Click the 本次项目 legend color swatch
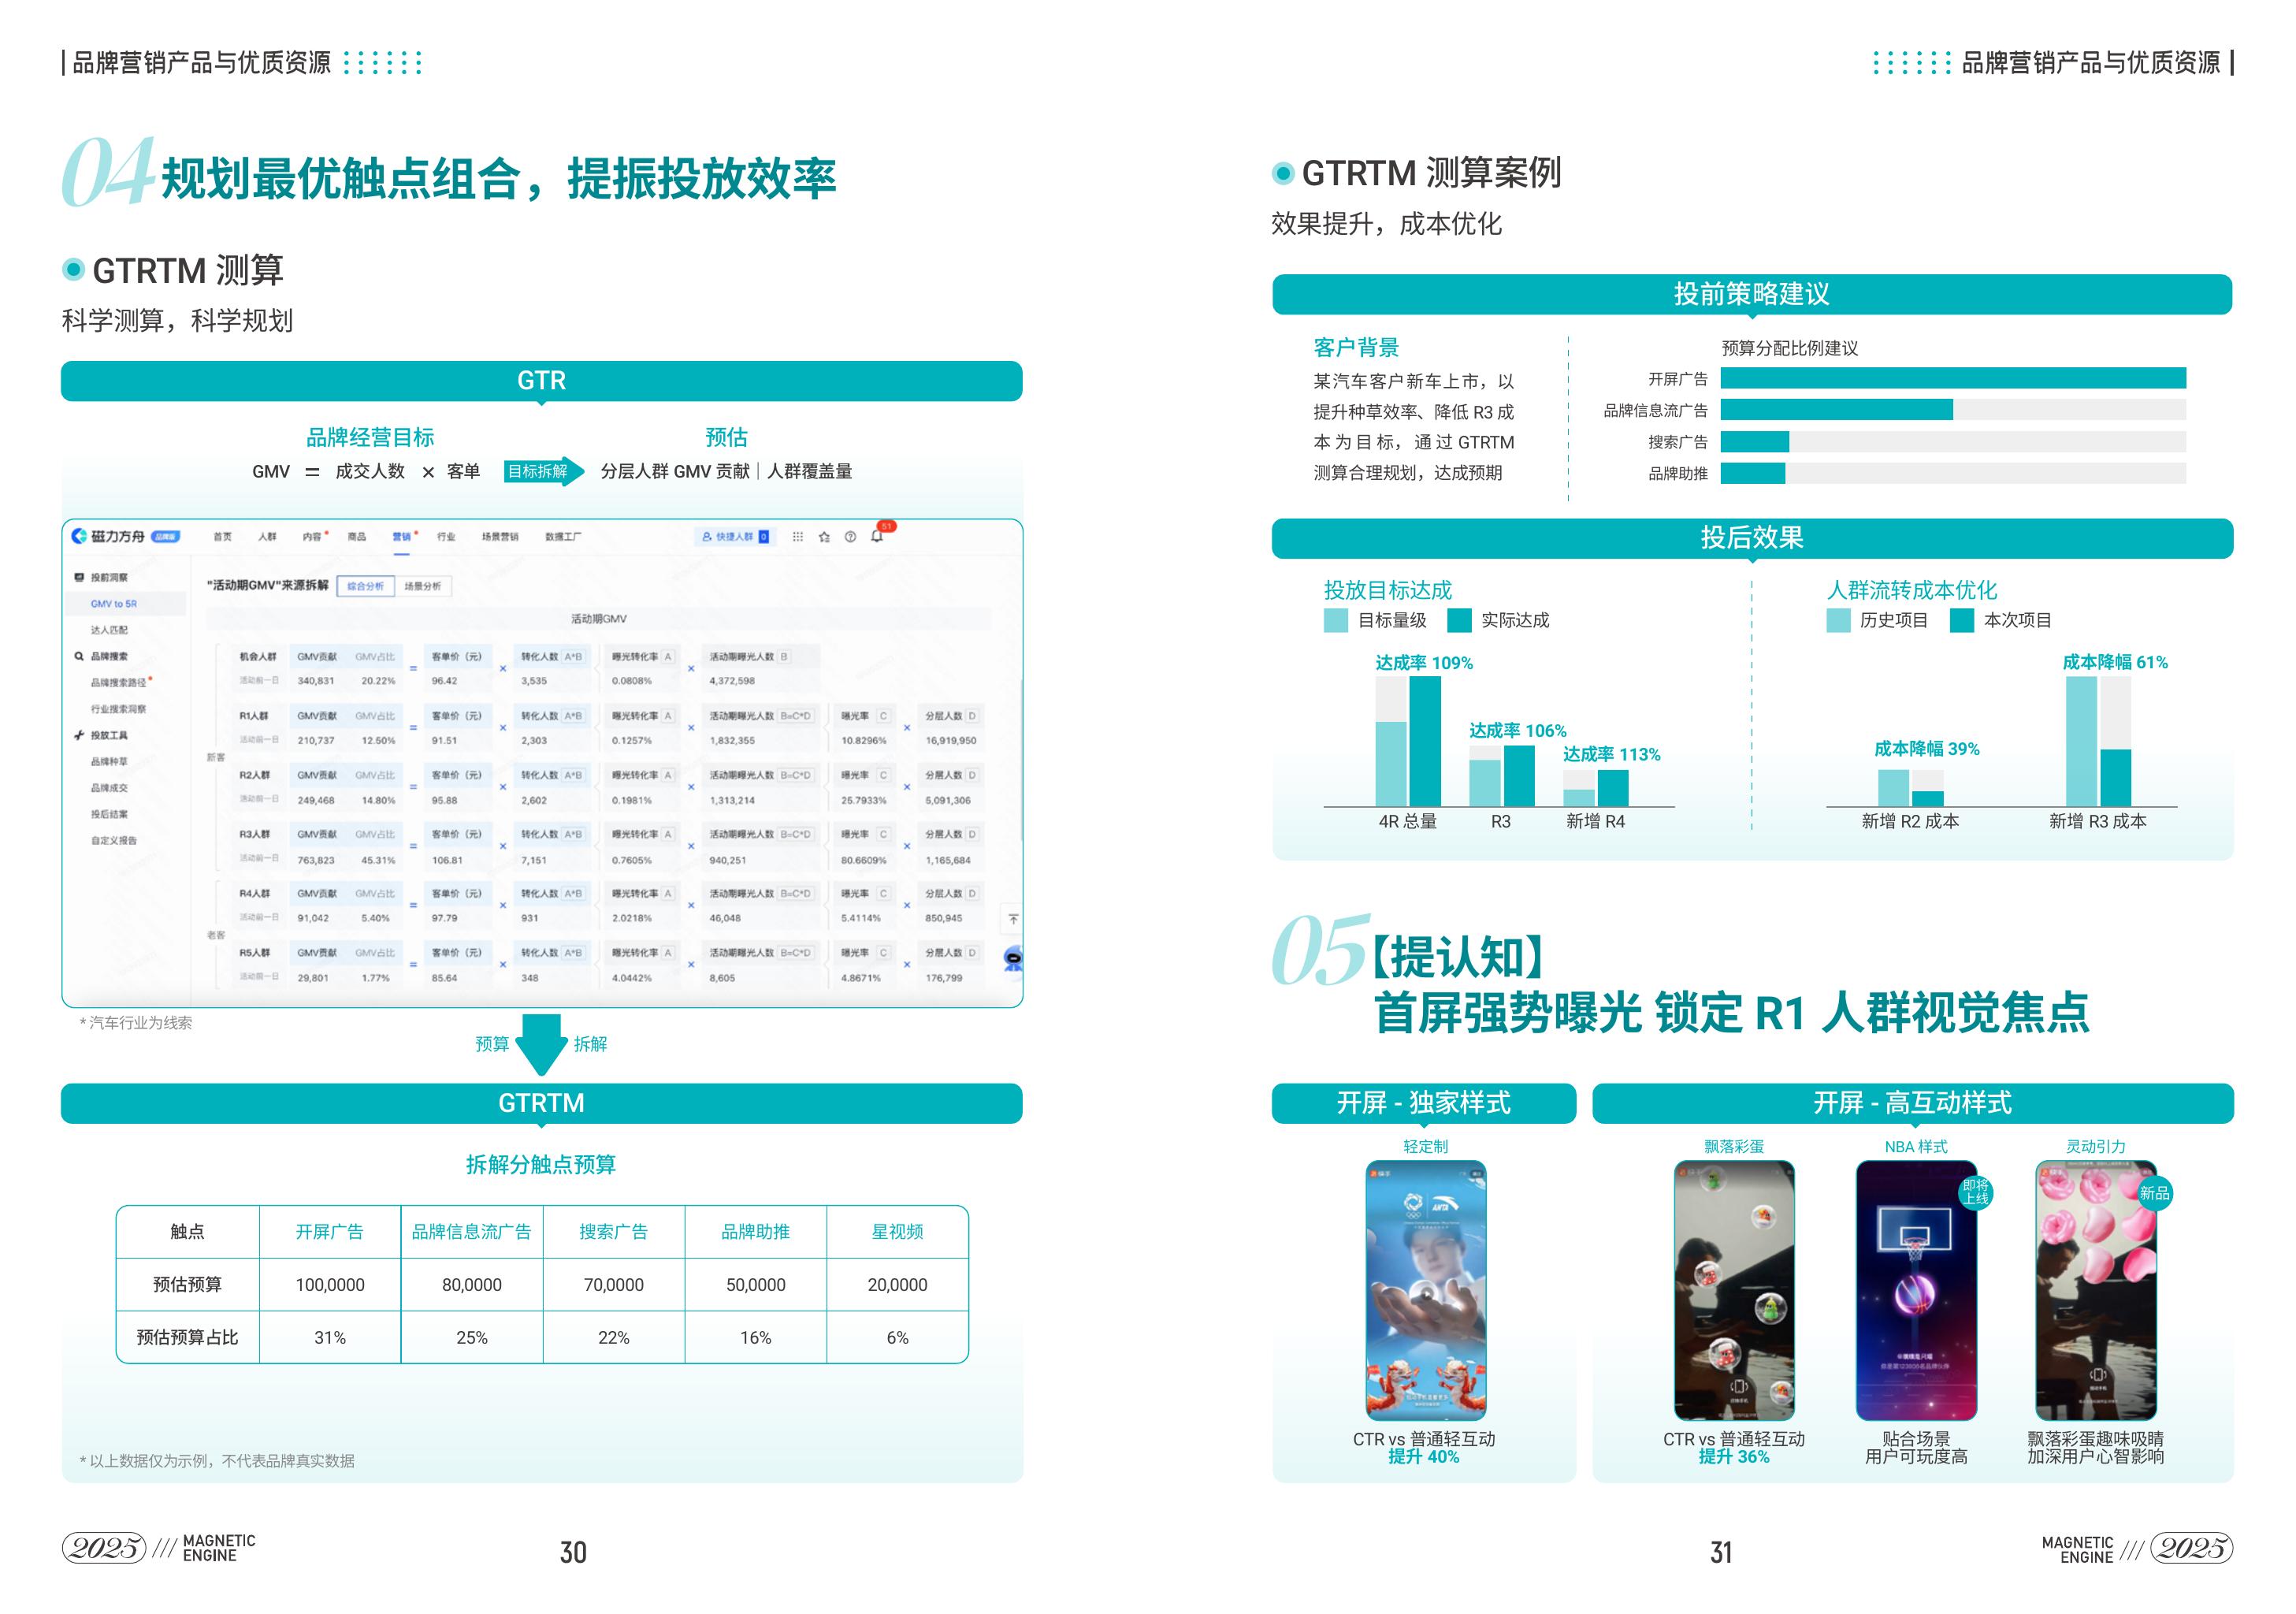This screenshot has width=2296, height=1614. (x=1962, y=620)
